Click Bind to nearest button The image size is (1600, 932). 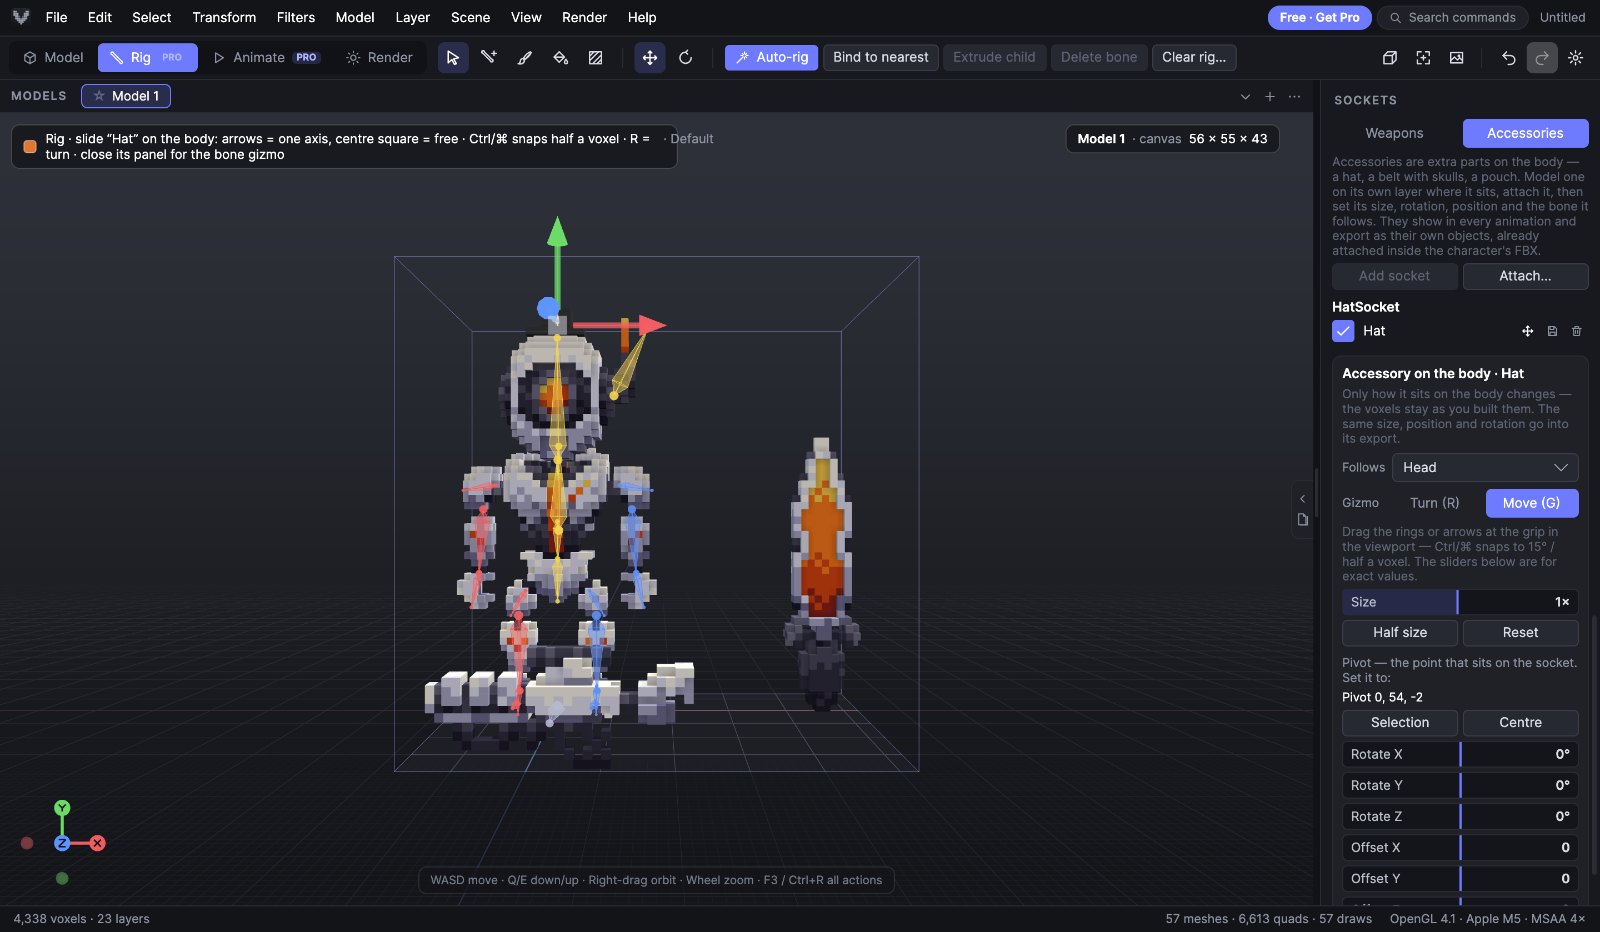pos(881,58)
